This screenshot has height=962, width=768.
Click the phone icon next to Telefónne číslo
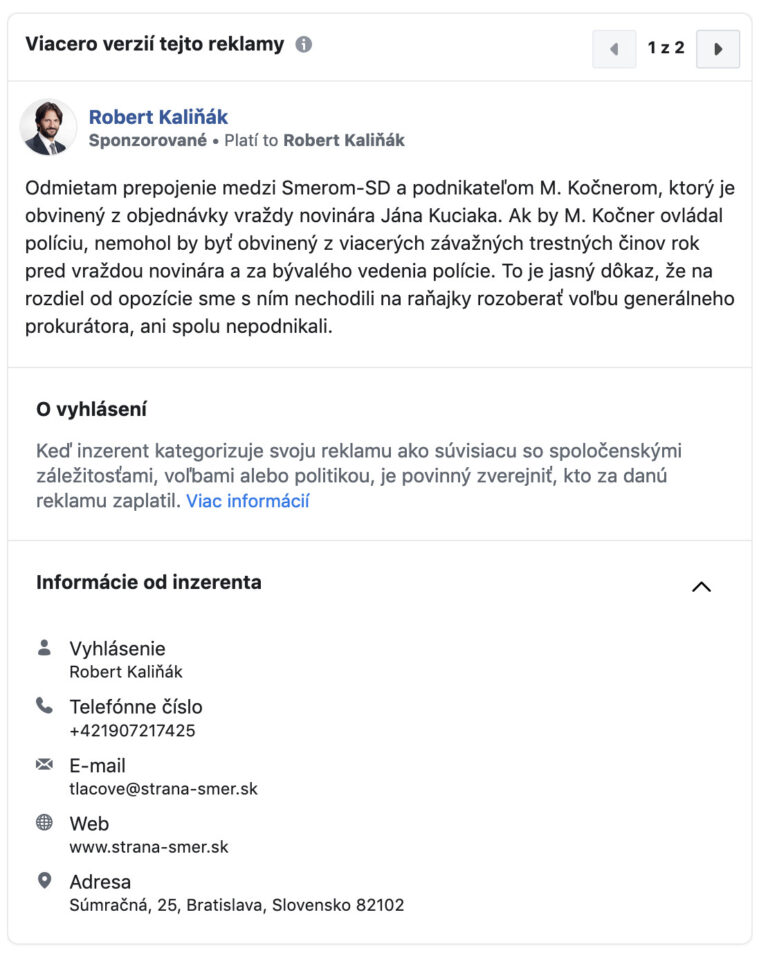coord(44,706)
